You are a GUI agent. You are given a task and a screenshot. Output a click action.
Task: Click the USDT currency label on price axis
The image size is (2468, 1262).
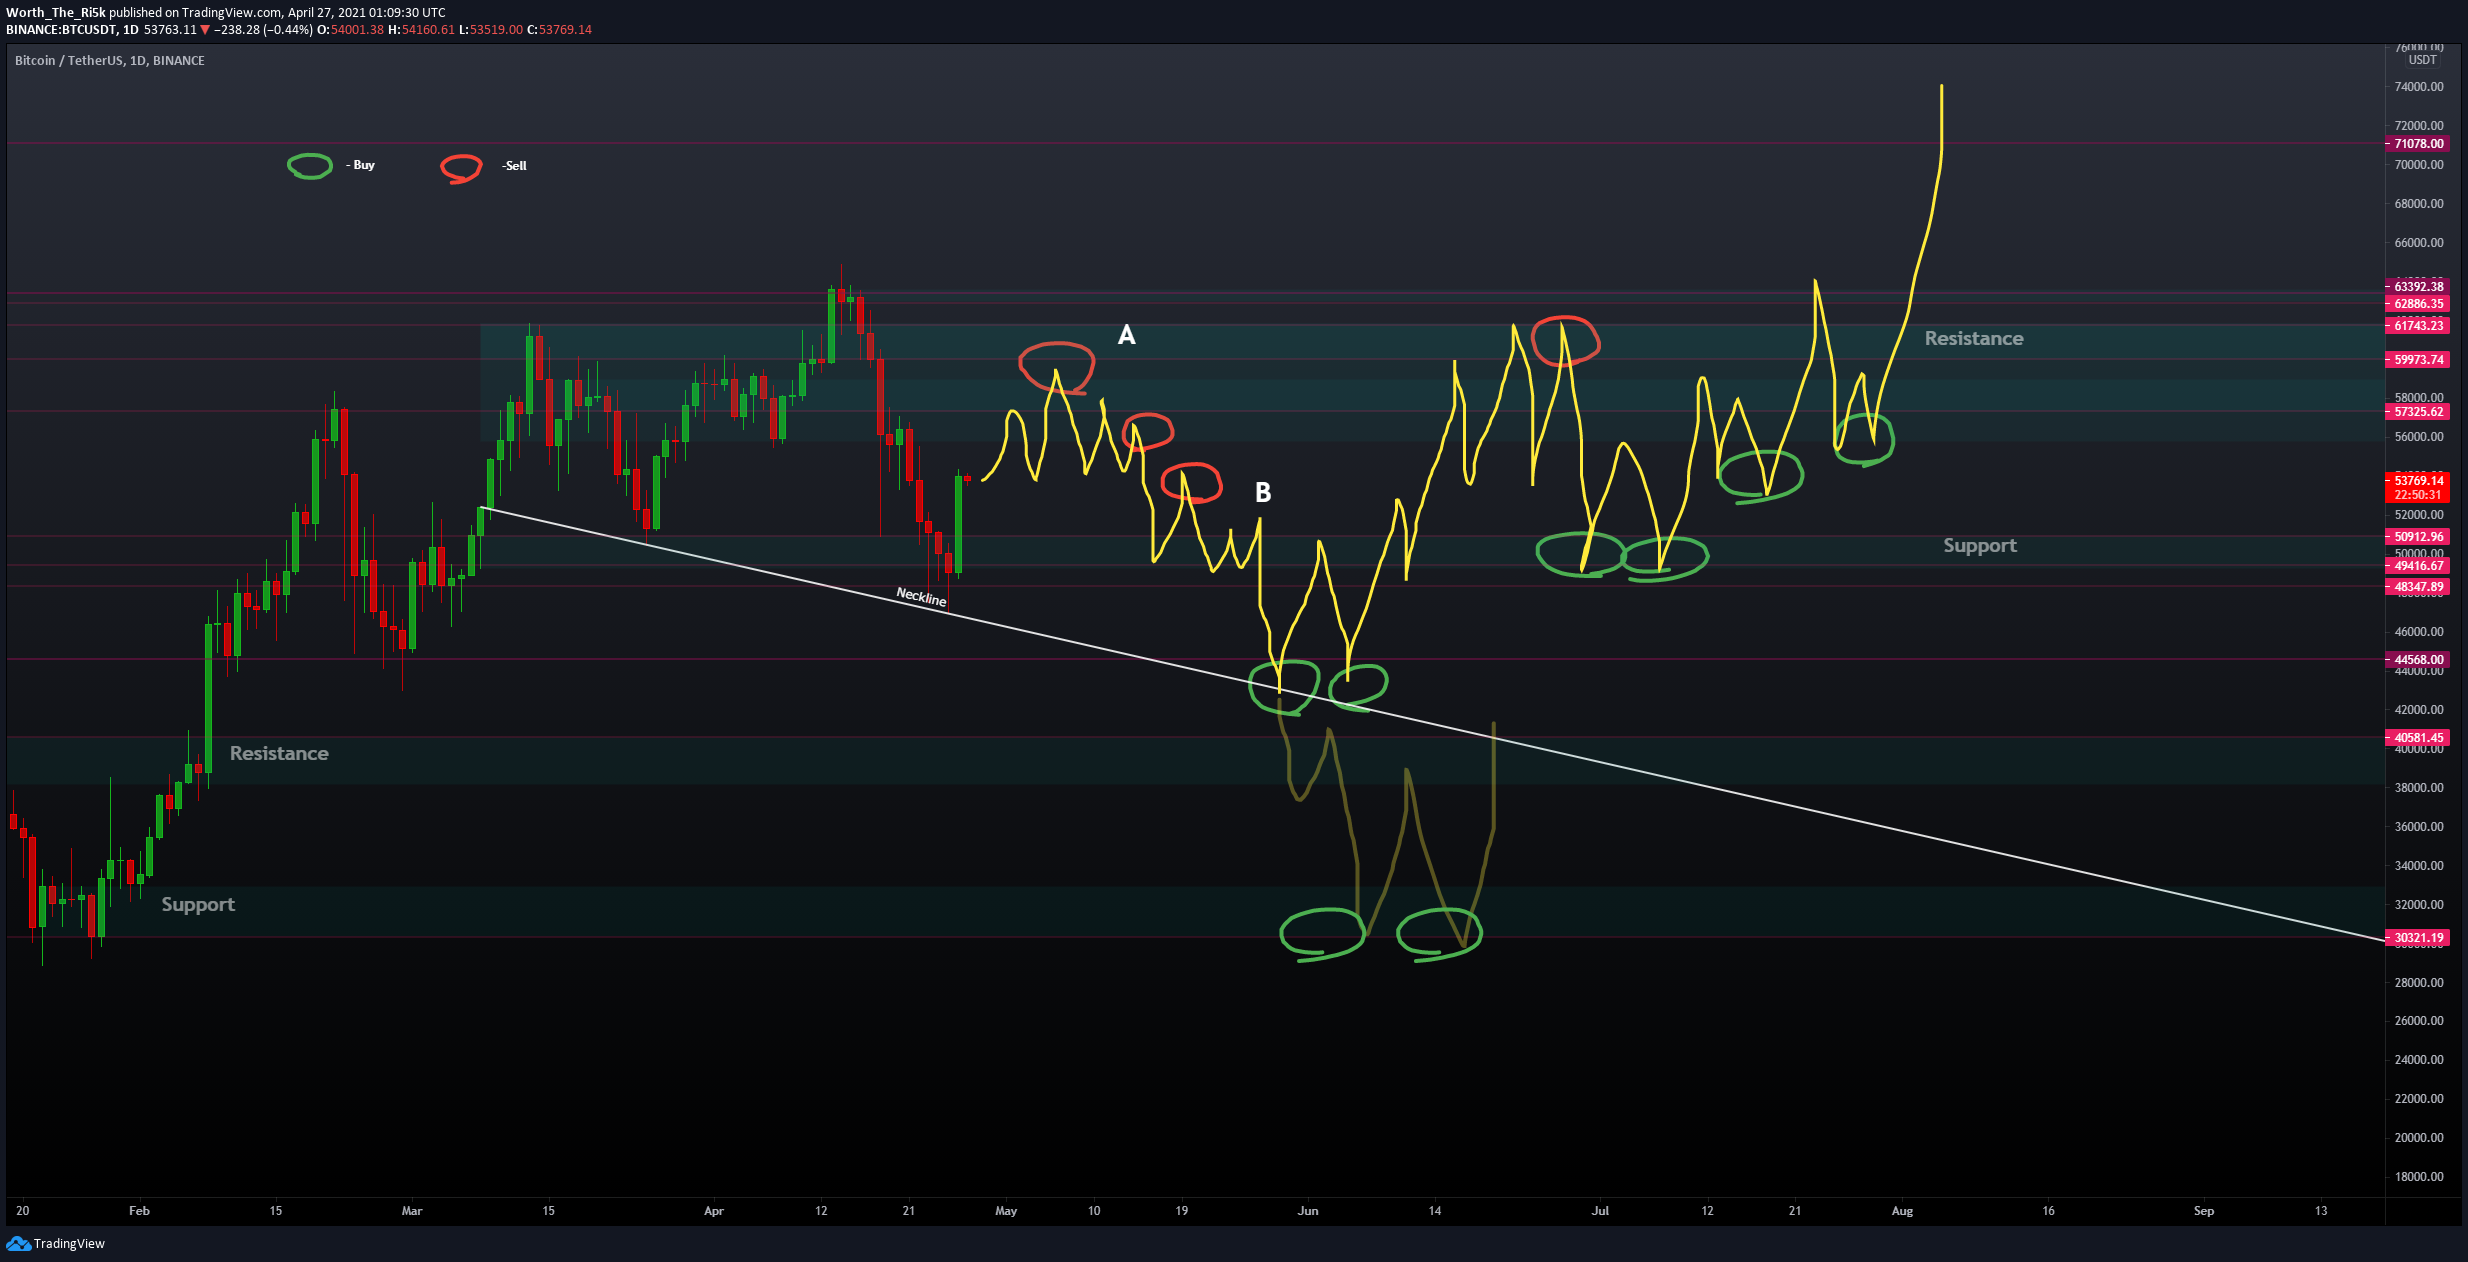(x=2422, y=60)
